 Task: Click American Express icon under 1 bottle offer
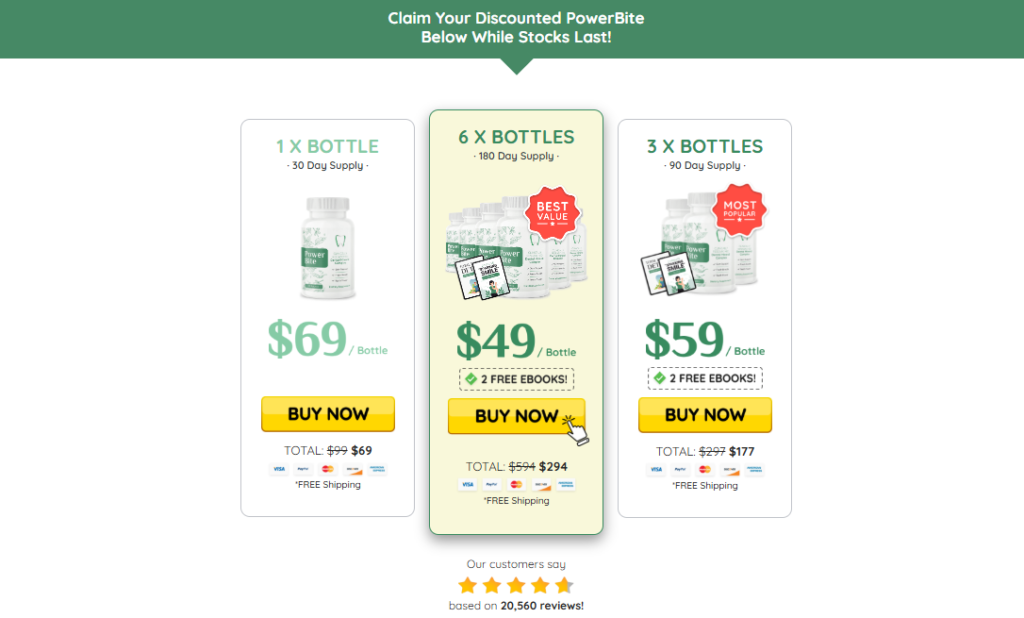click(377, 469)
